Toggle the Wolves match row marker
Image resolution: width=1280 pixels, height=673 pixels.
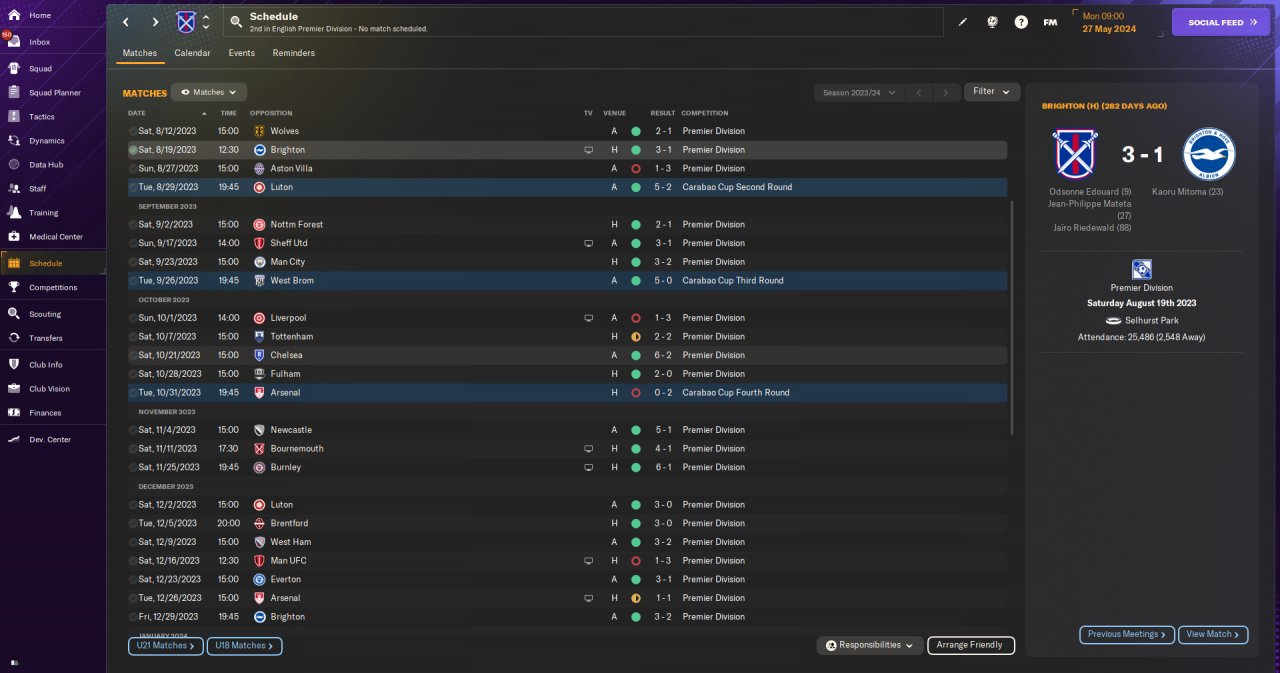(133, 131)
